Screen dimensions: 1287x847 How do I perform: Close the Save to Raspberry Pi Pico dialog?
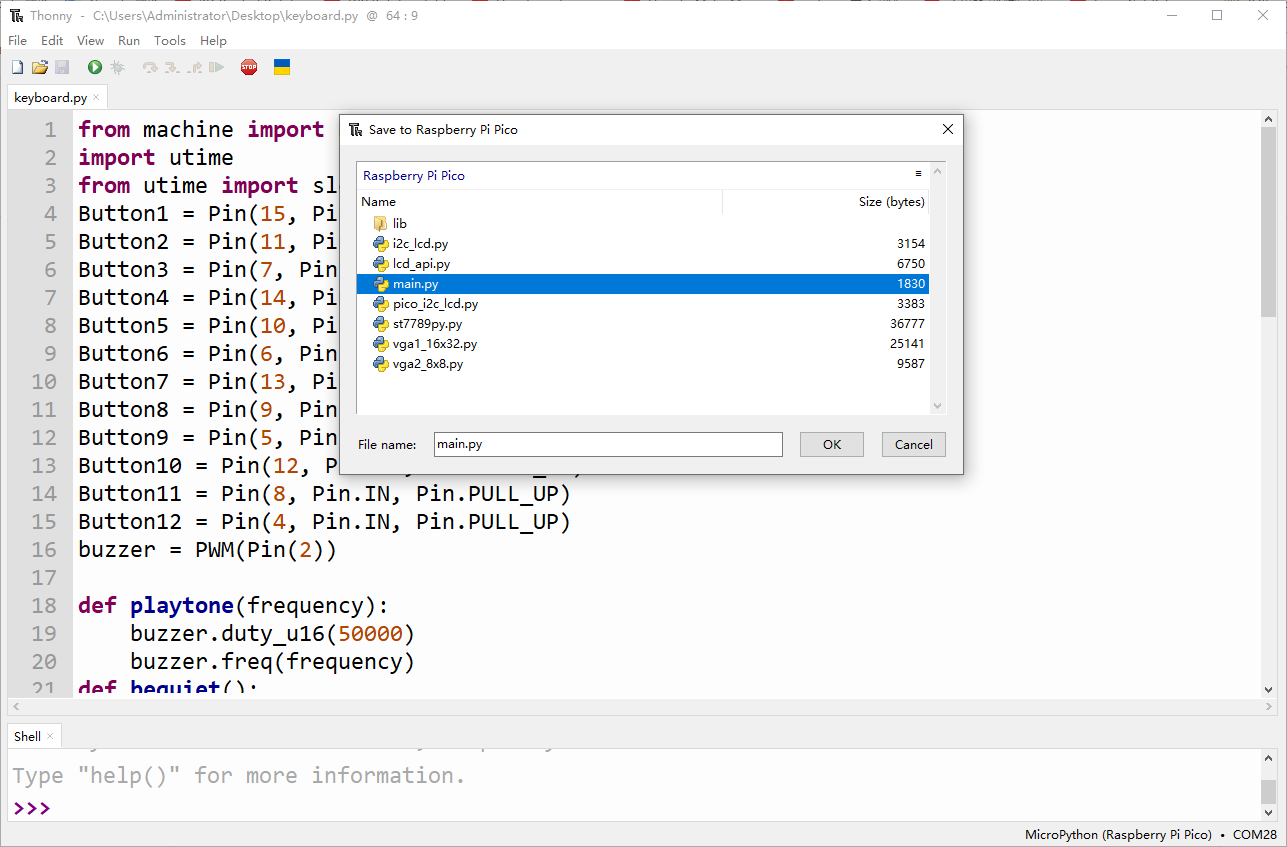click(948, 129)
